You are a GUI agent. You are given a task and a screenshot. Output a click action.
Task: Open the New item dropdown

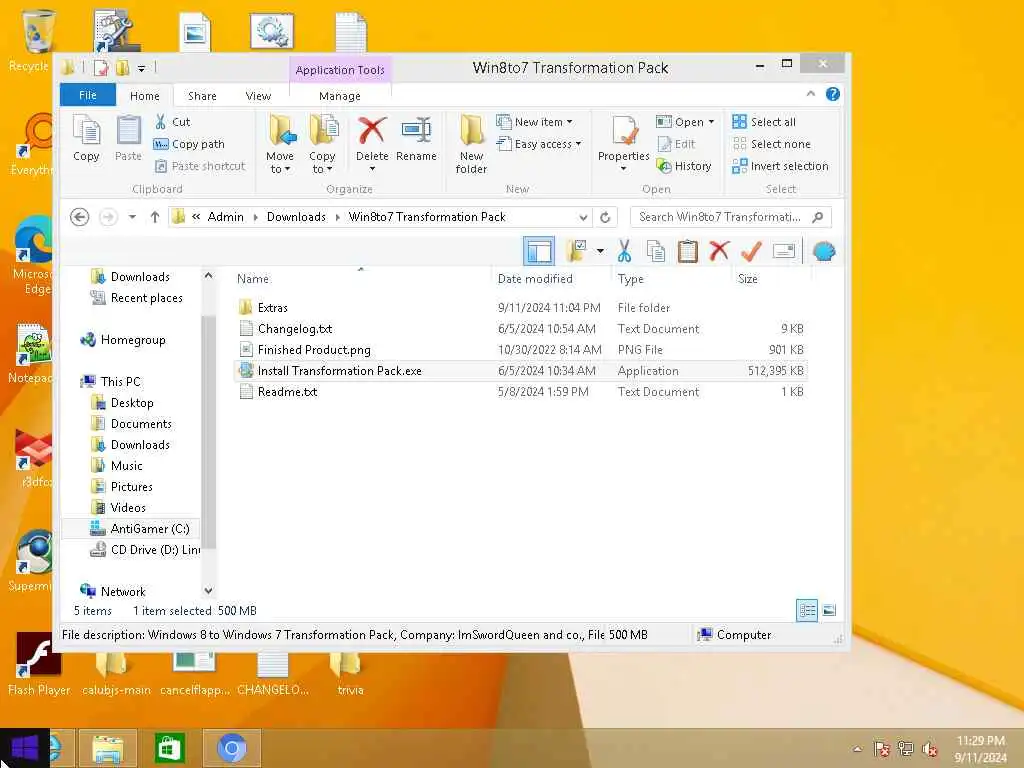click(x=534, y=121)
